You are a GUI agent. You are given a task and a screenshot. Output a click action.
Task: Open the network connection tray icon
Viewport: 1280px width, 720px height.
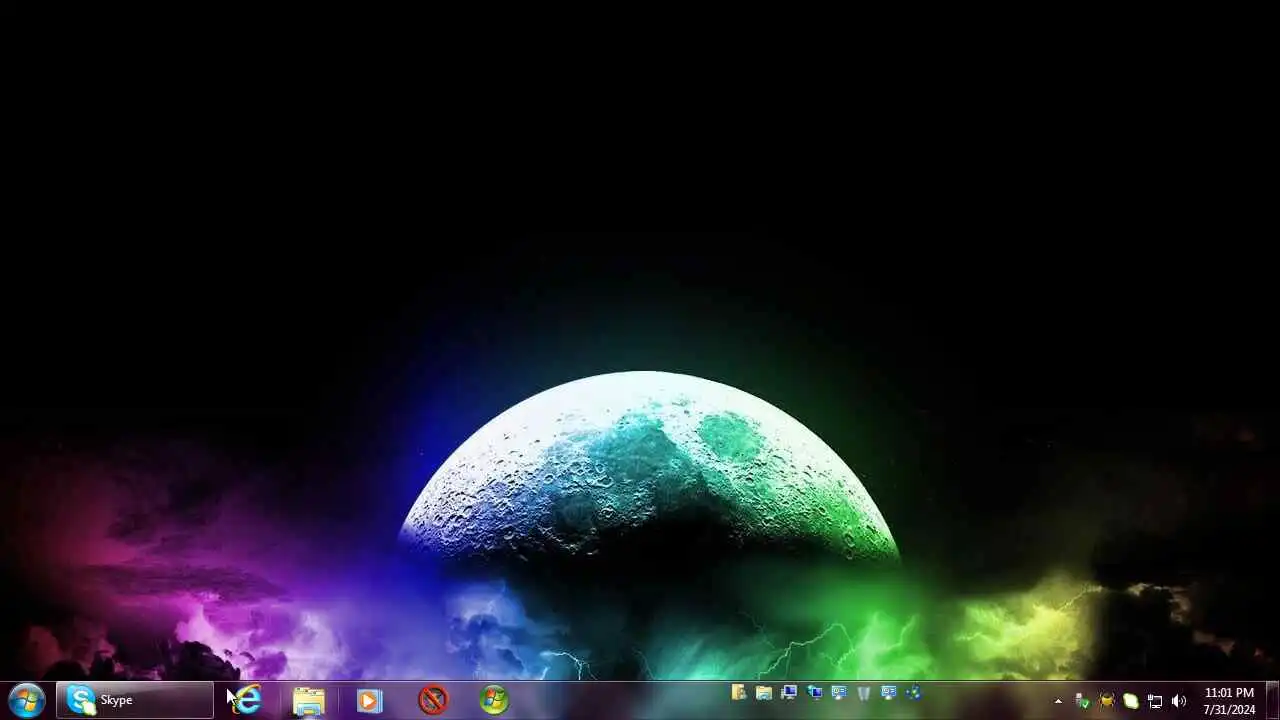pyautogui.click(x=1155, y=701)
